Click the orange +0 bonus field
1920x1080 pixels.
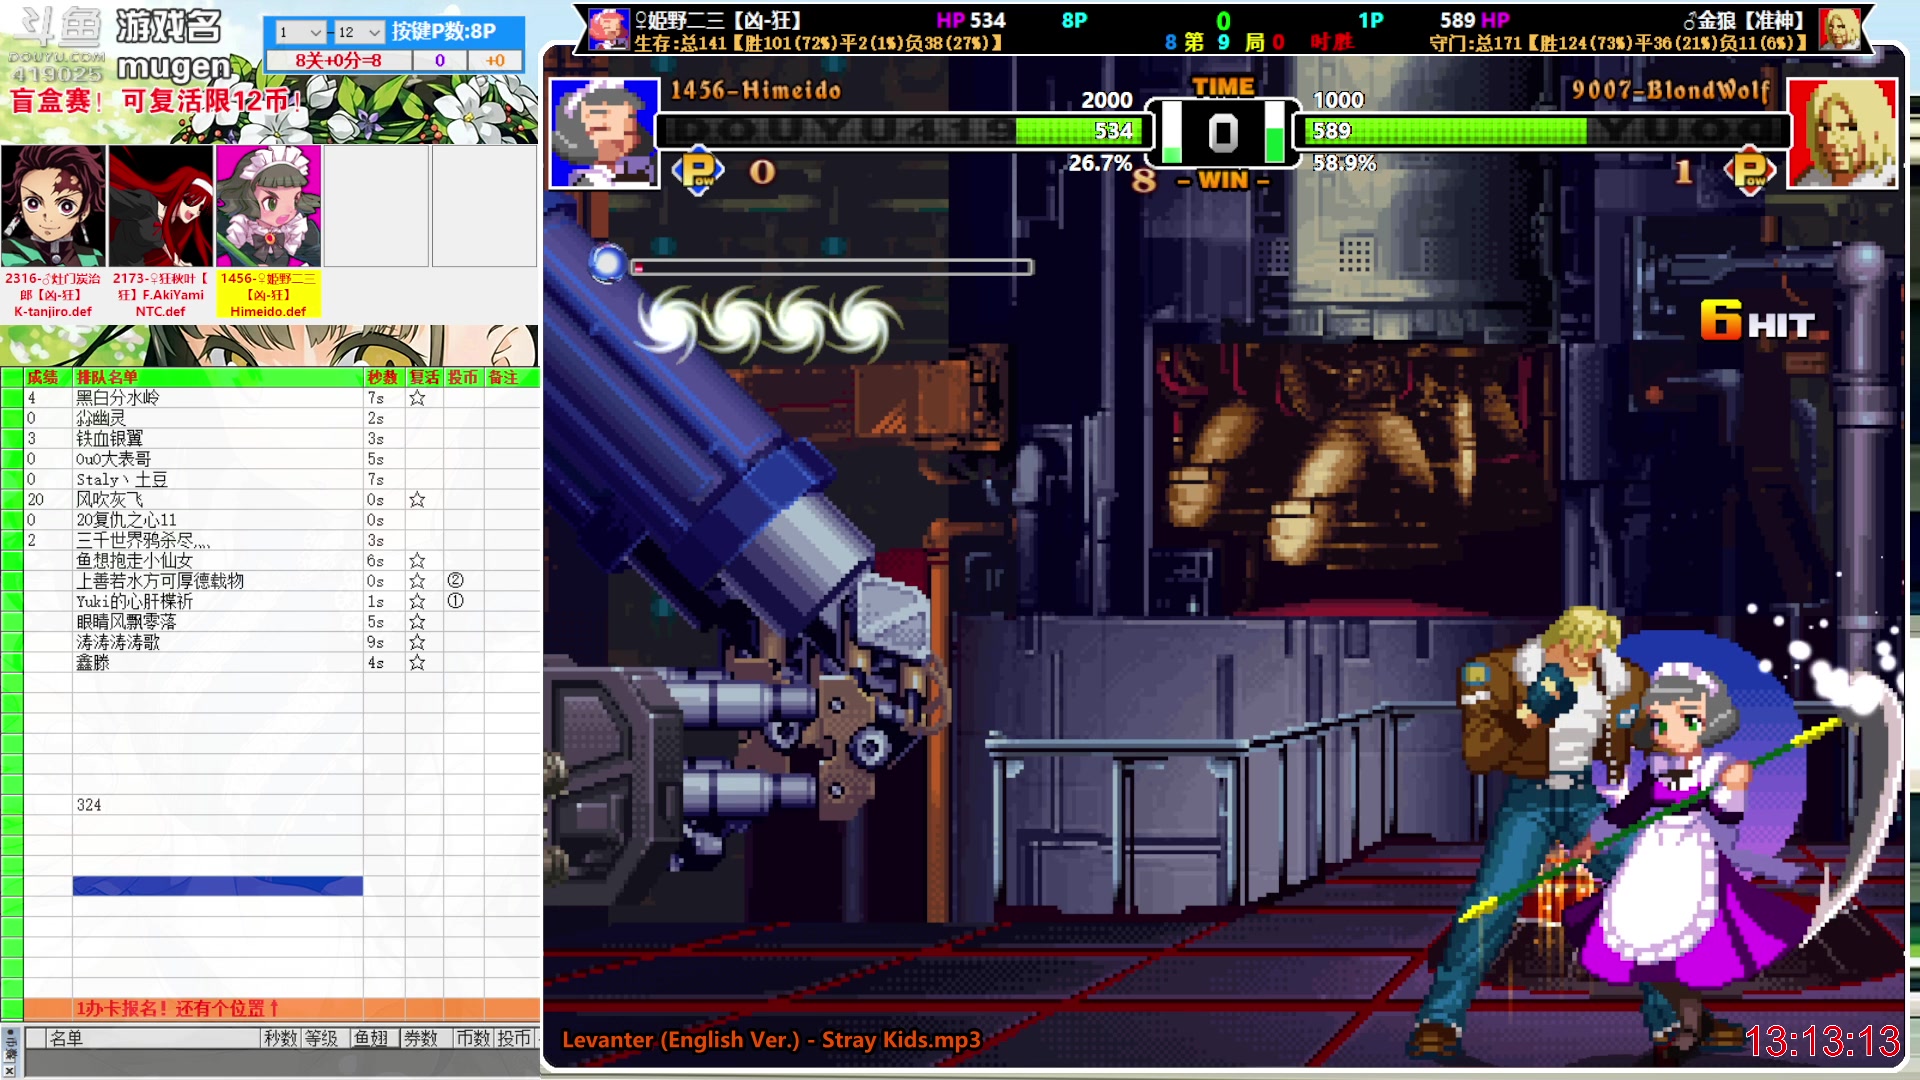[x=495, y=60]
